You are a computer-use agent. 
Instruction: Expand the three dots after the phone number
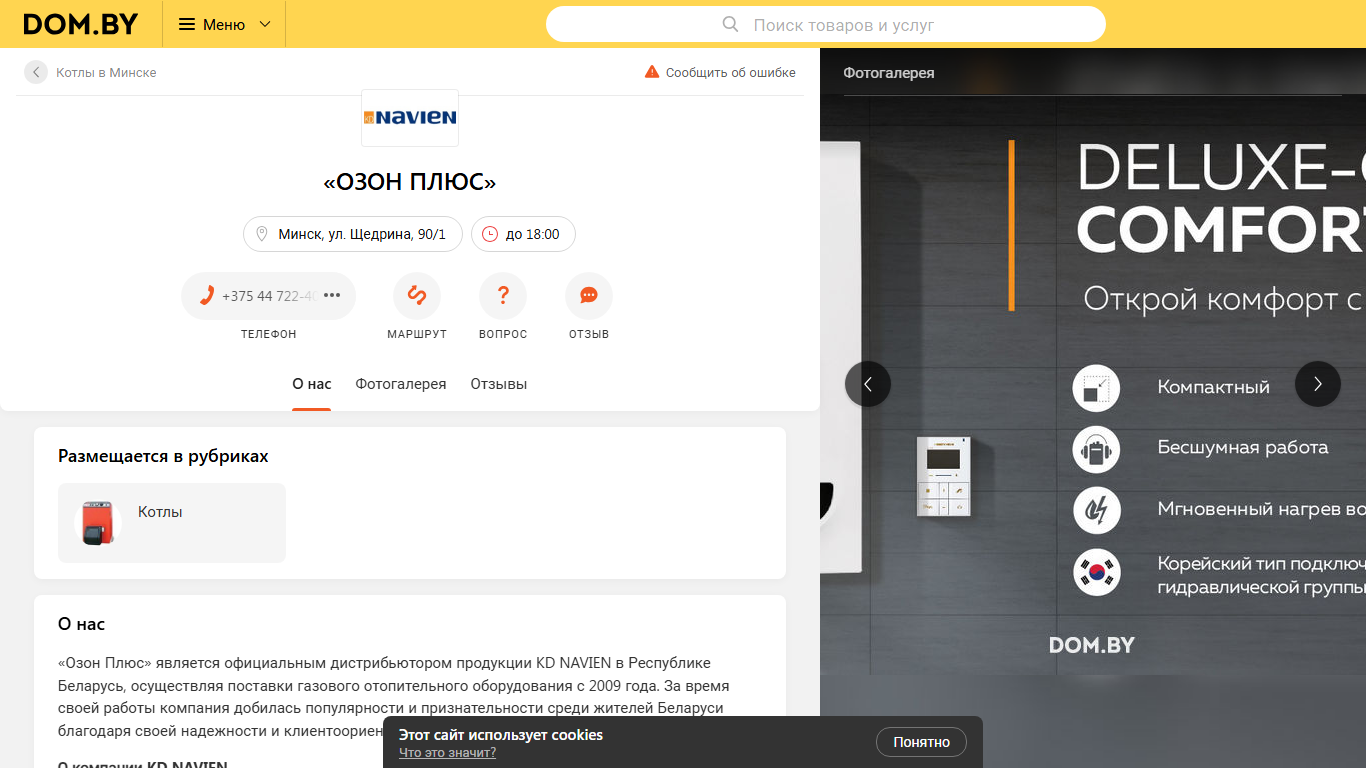pyautogui.click(x=333, y=296)
